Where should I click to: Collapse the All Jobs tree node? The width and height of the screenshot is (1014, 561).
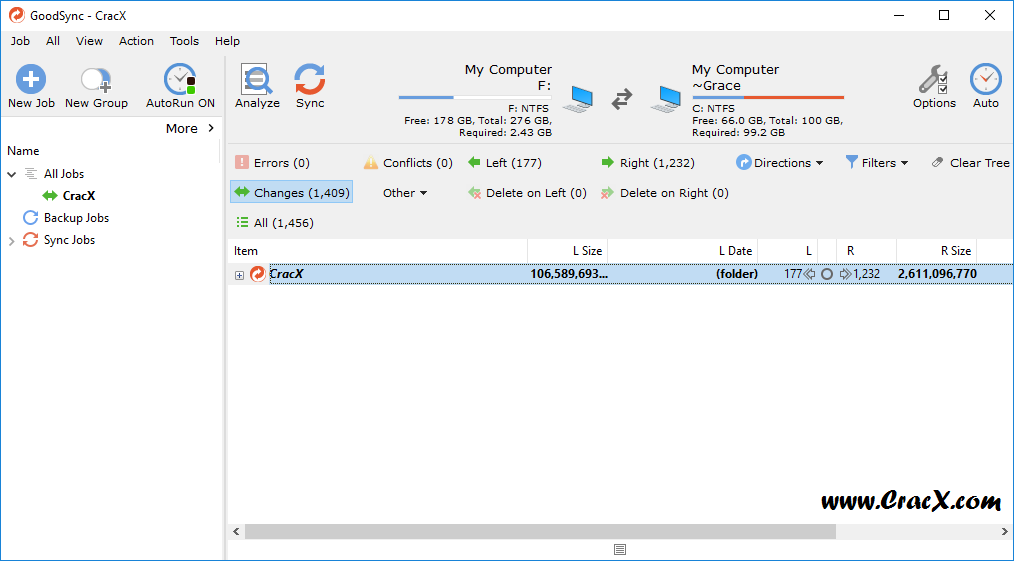(x=12, y=174)
